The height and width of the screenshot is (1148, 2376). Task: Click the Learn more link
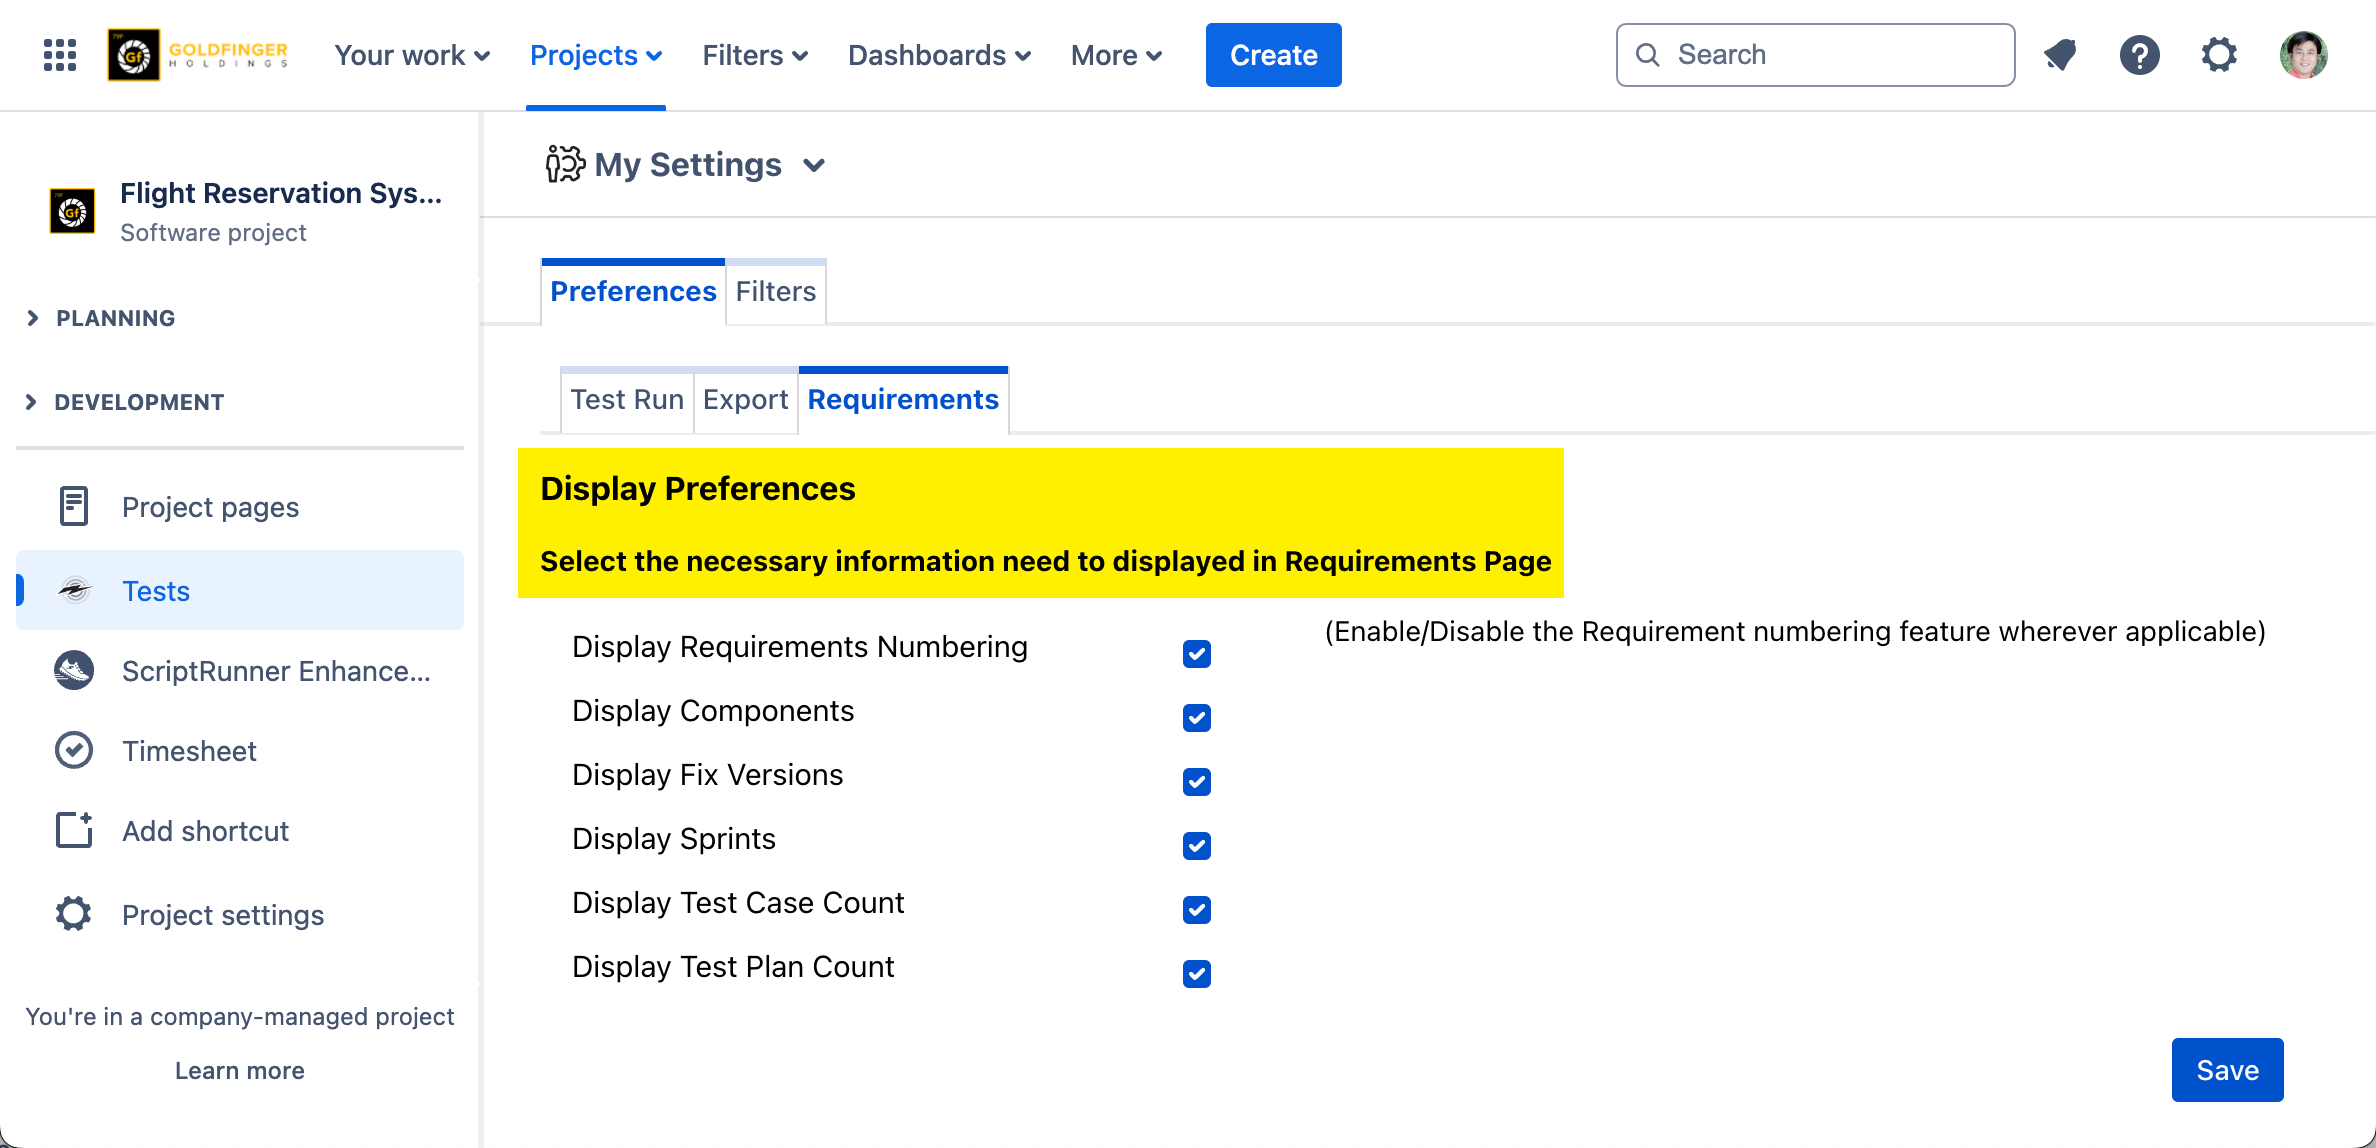[239, 1070]
